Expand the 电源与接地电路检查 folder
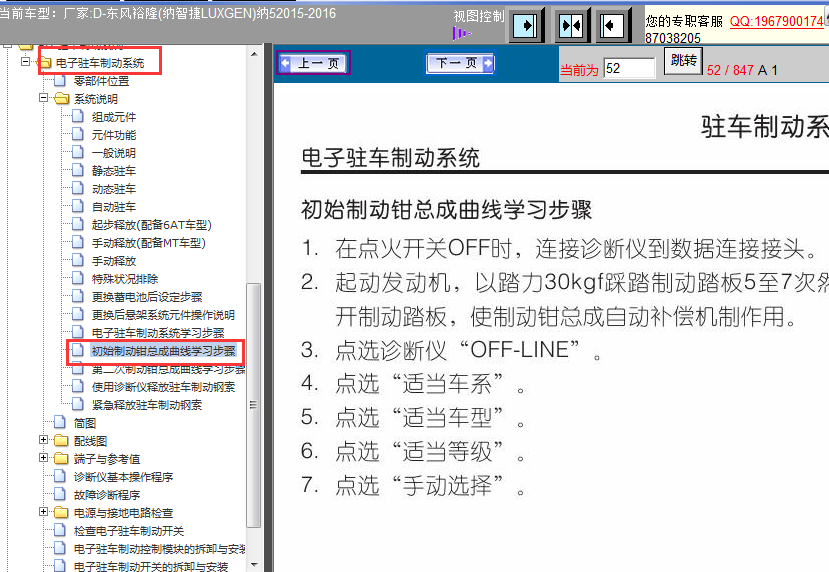Viewport: 829px width, 572px height. (x=43, y=512)
